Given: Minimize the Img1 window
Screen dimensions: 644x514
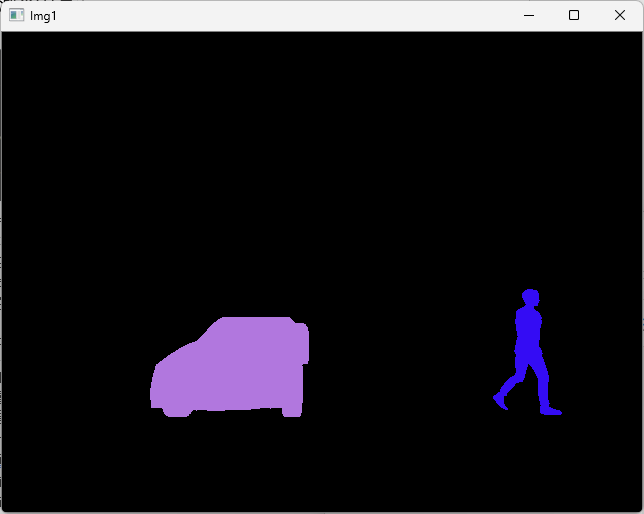Looking at the screenshot, I should click(x=528, y=16).
